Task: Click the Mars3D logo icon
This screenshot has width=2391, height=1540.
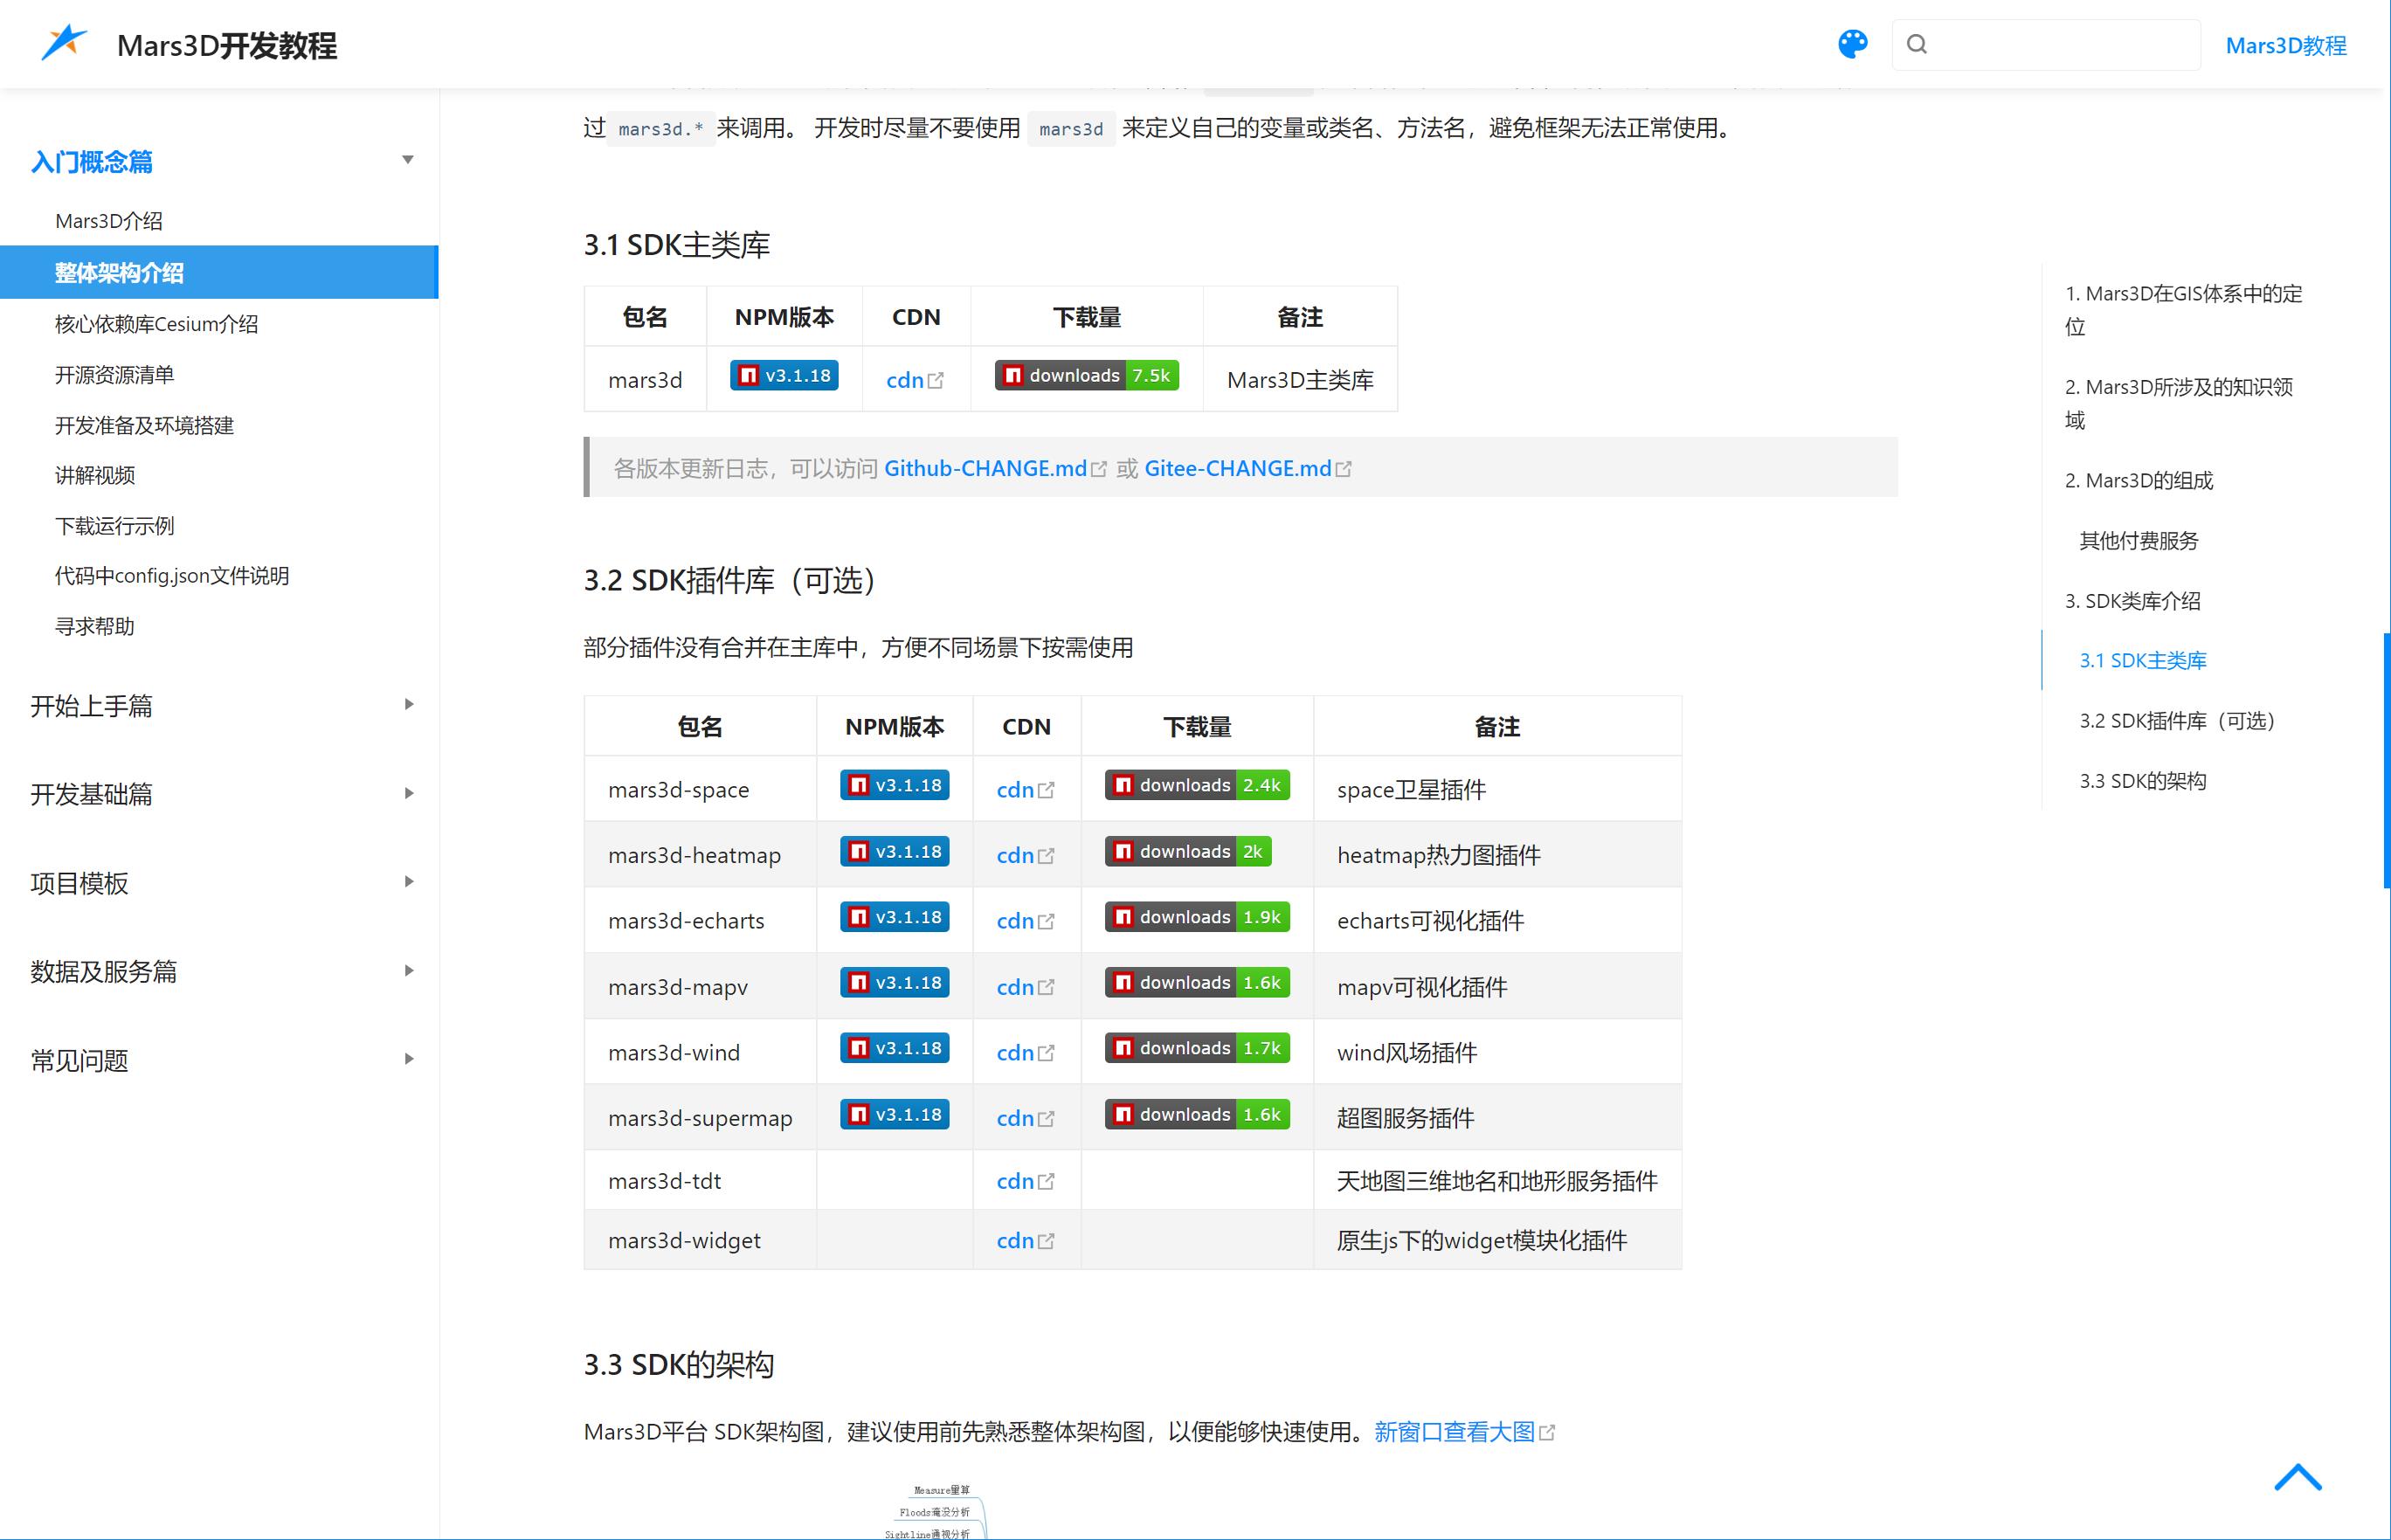Action: click(x=64, y=43)
